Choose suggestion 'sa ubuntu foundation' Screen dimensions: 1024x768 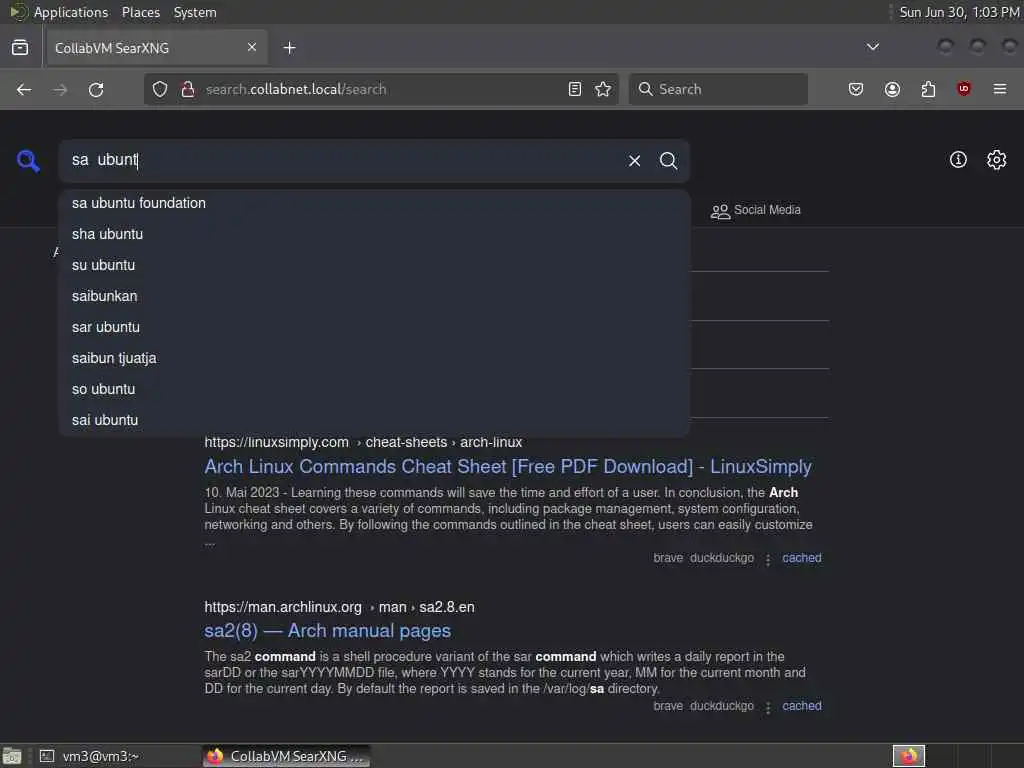374,203
